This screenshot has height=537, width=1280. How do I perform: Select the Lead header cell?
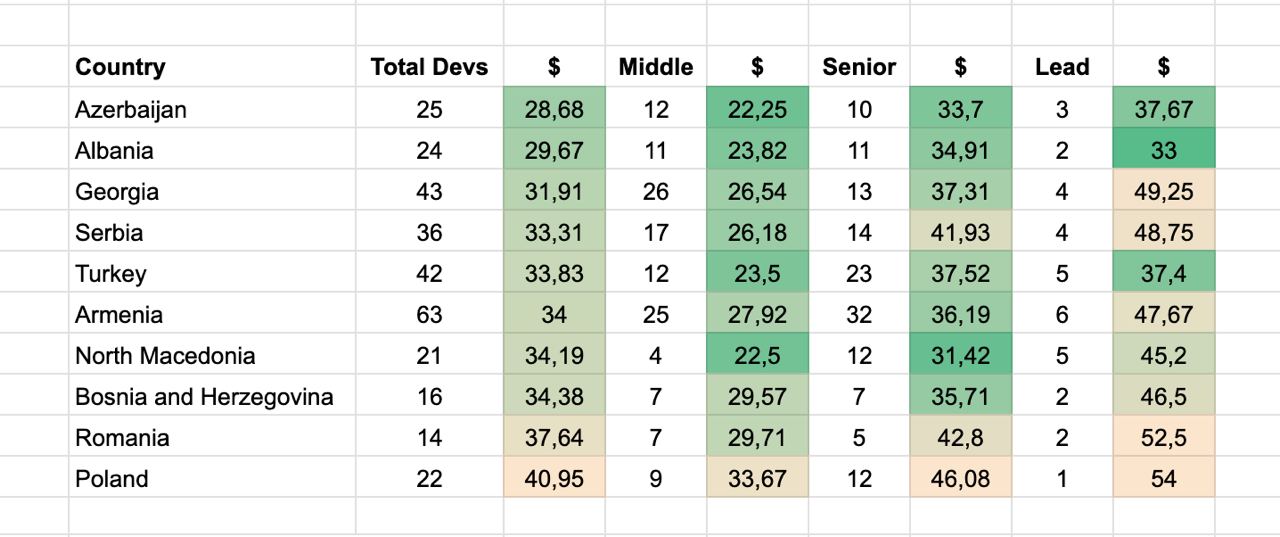(x=1062, y=68)
